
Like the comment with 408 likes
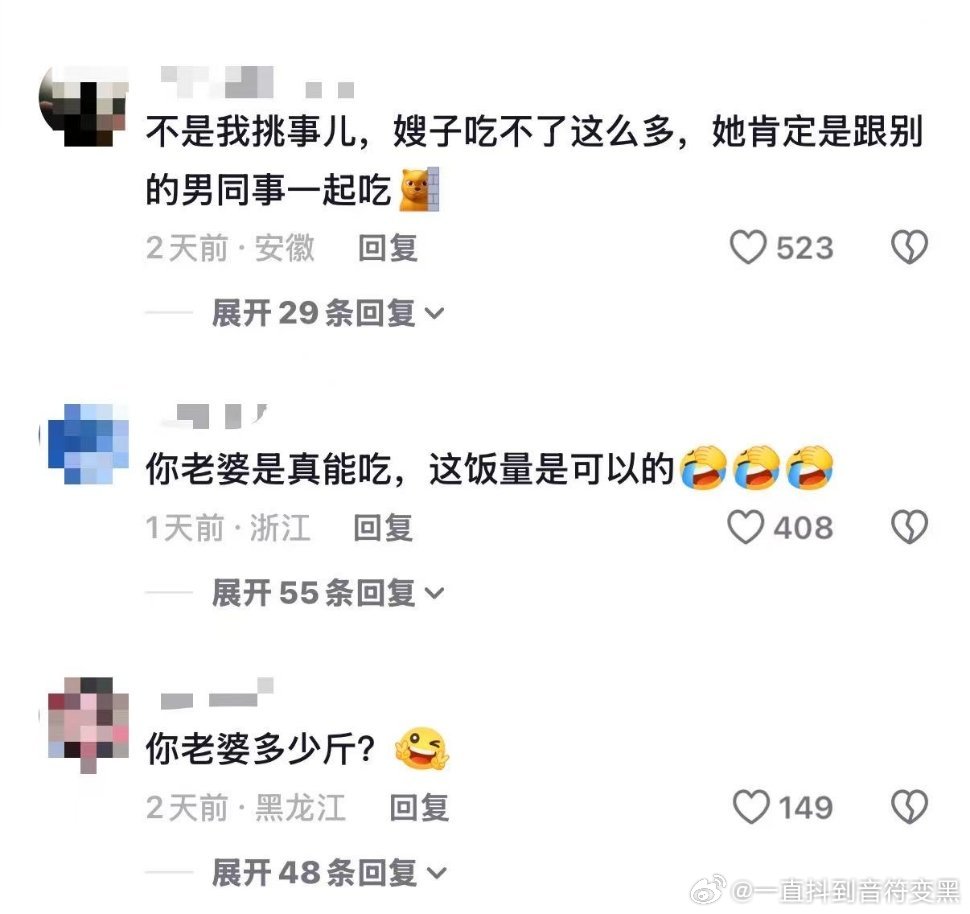tap(745, 527)
